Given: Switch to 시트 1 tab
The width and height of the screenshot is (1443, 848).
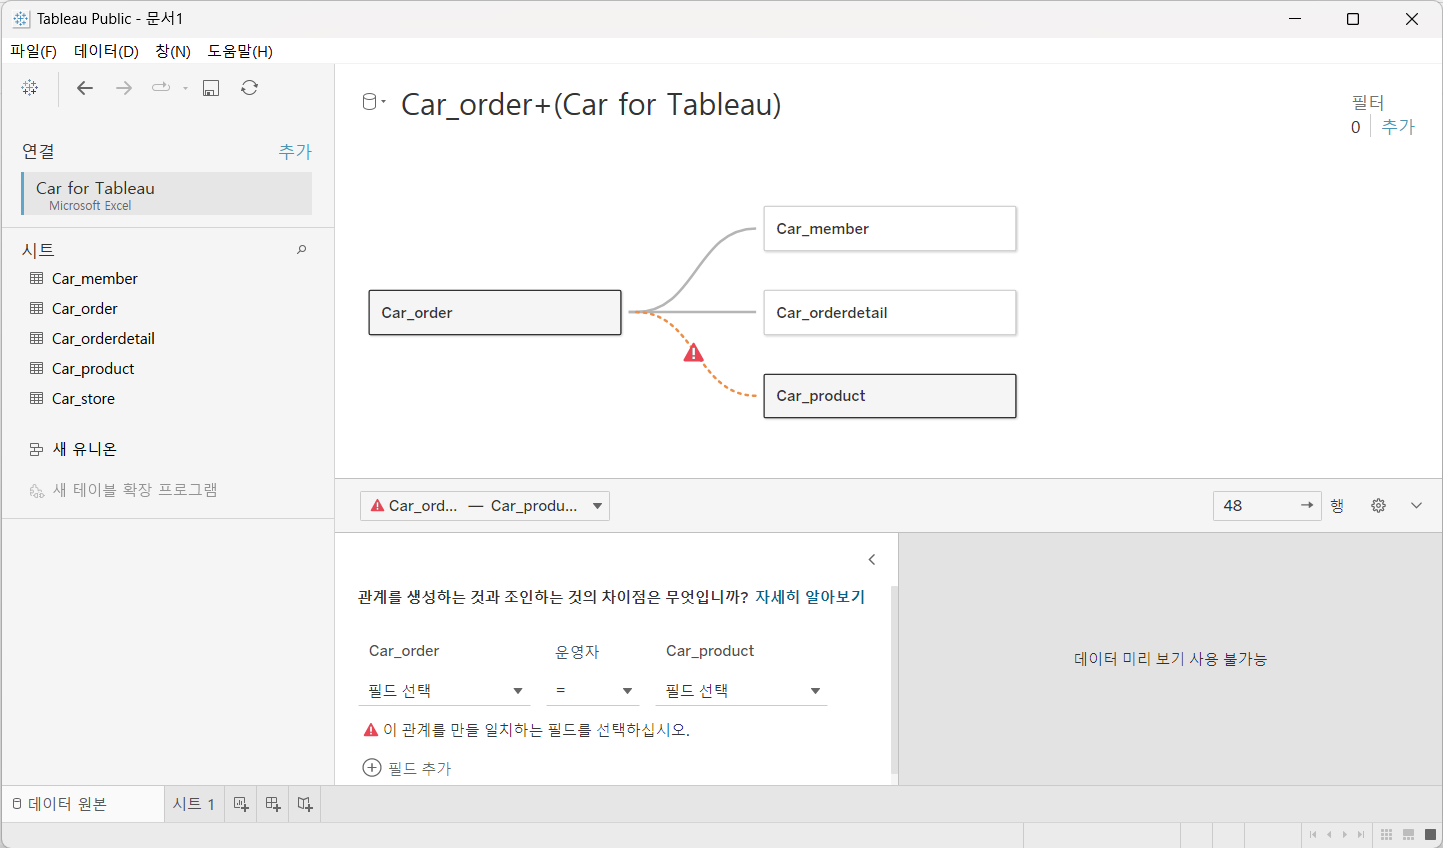Looking at the screenshot, I should click(194, 804).
